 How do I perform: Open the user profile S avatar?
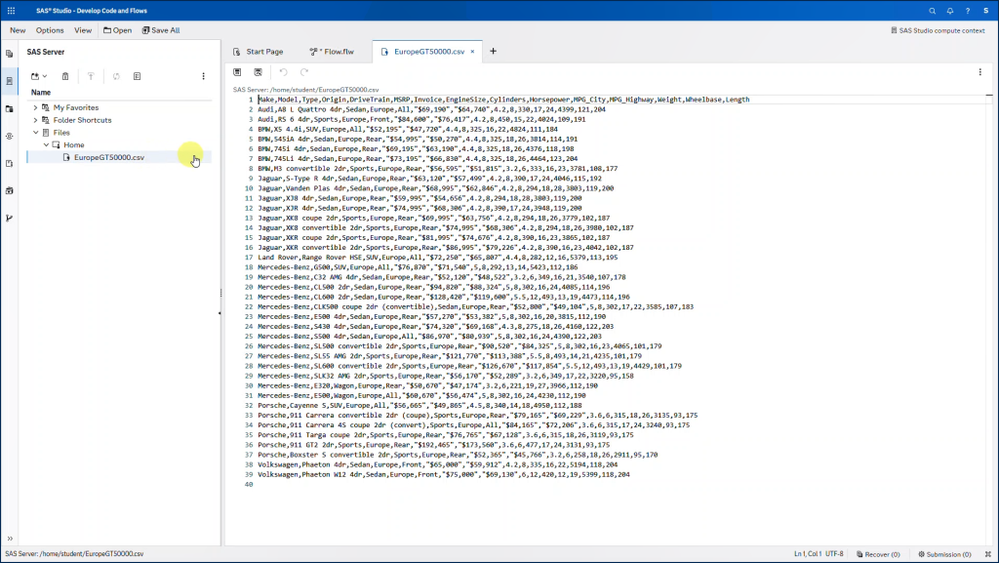click(x=986, y=11)
